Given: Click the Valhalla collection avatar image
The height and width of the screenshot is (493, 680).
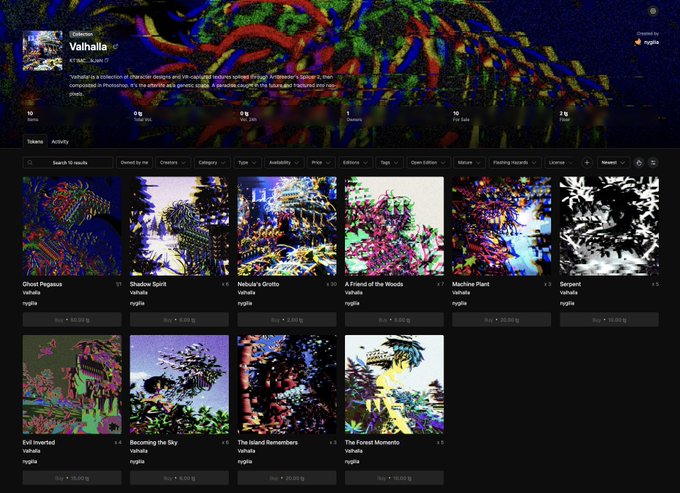Looking at the screenshot, I should (42, 51).
